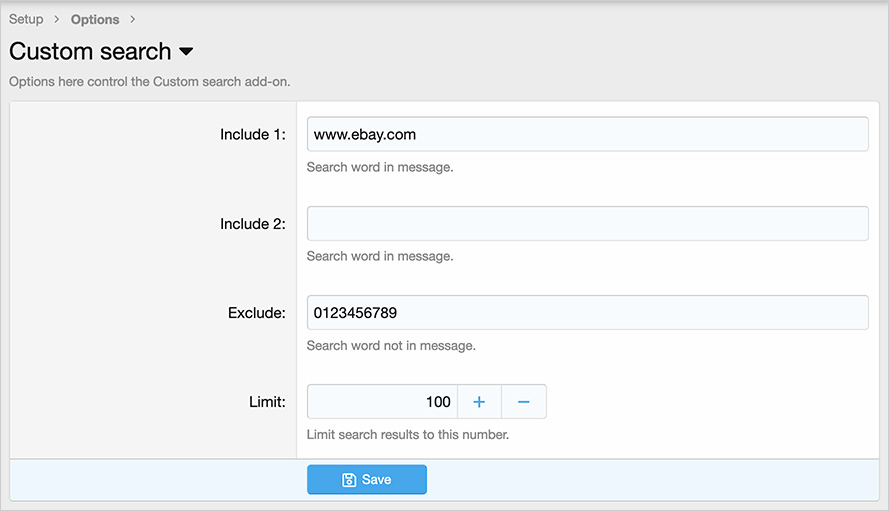Image resolution: width=889 pixels, height=511 pixels.
Task: Click the "Exclude:" label
Action: tap(256, 313)
